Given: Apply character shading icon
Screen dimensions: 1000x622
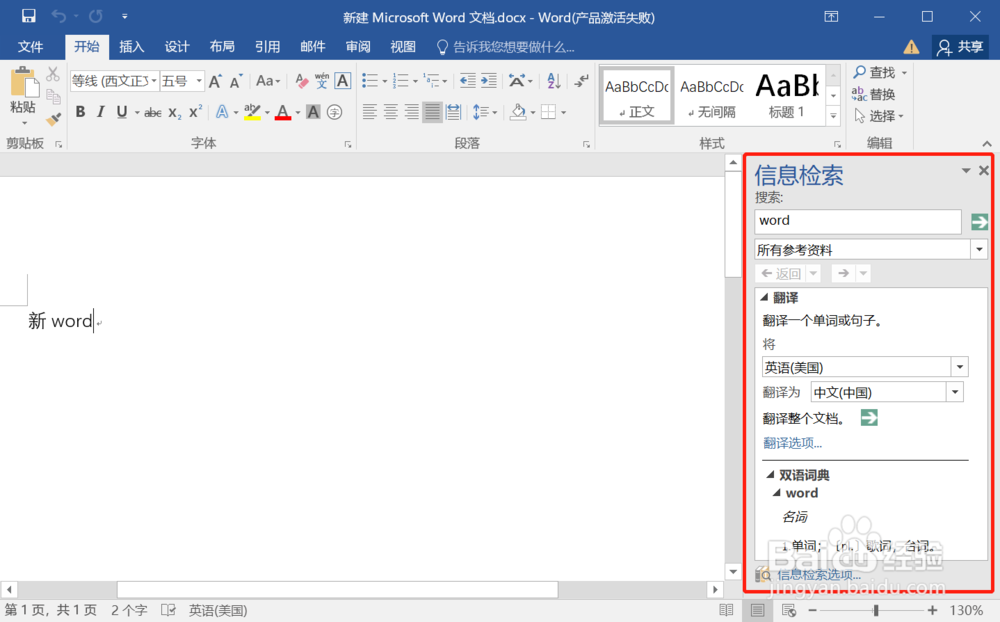Looking at the screenshot, I should click(x=313, y=112).
